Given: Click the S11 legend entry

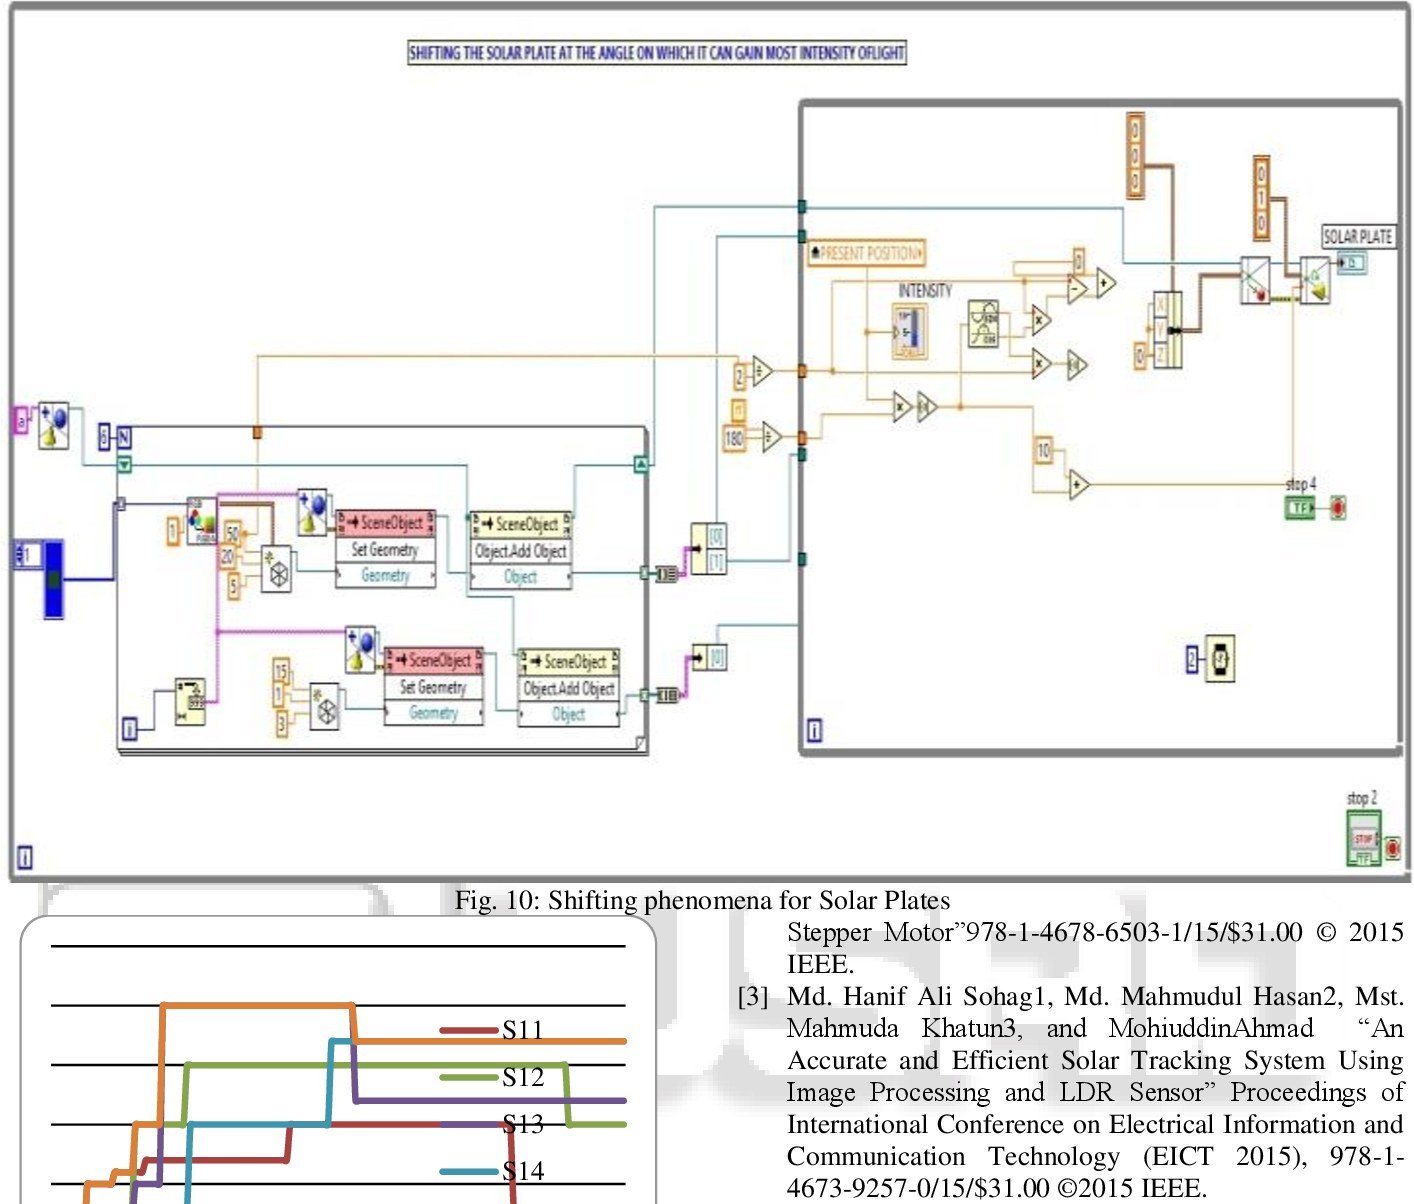Looking at the screenshot, I should (493, 1030).
